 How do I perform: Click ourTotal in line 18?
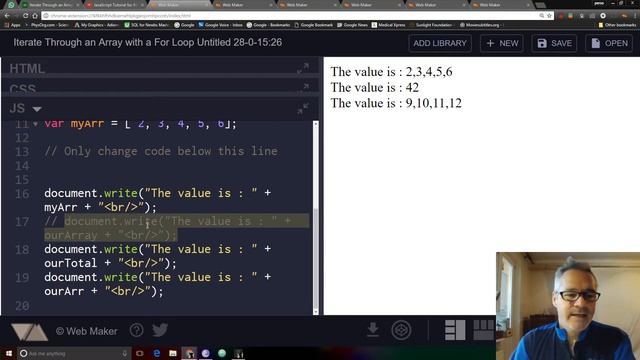tap(71, 263)
